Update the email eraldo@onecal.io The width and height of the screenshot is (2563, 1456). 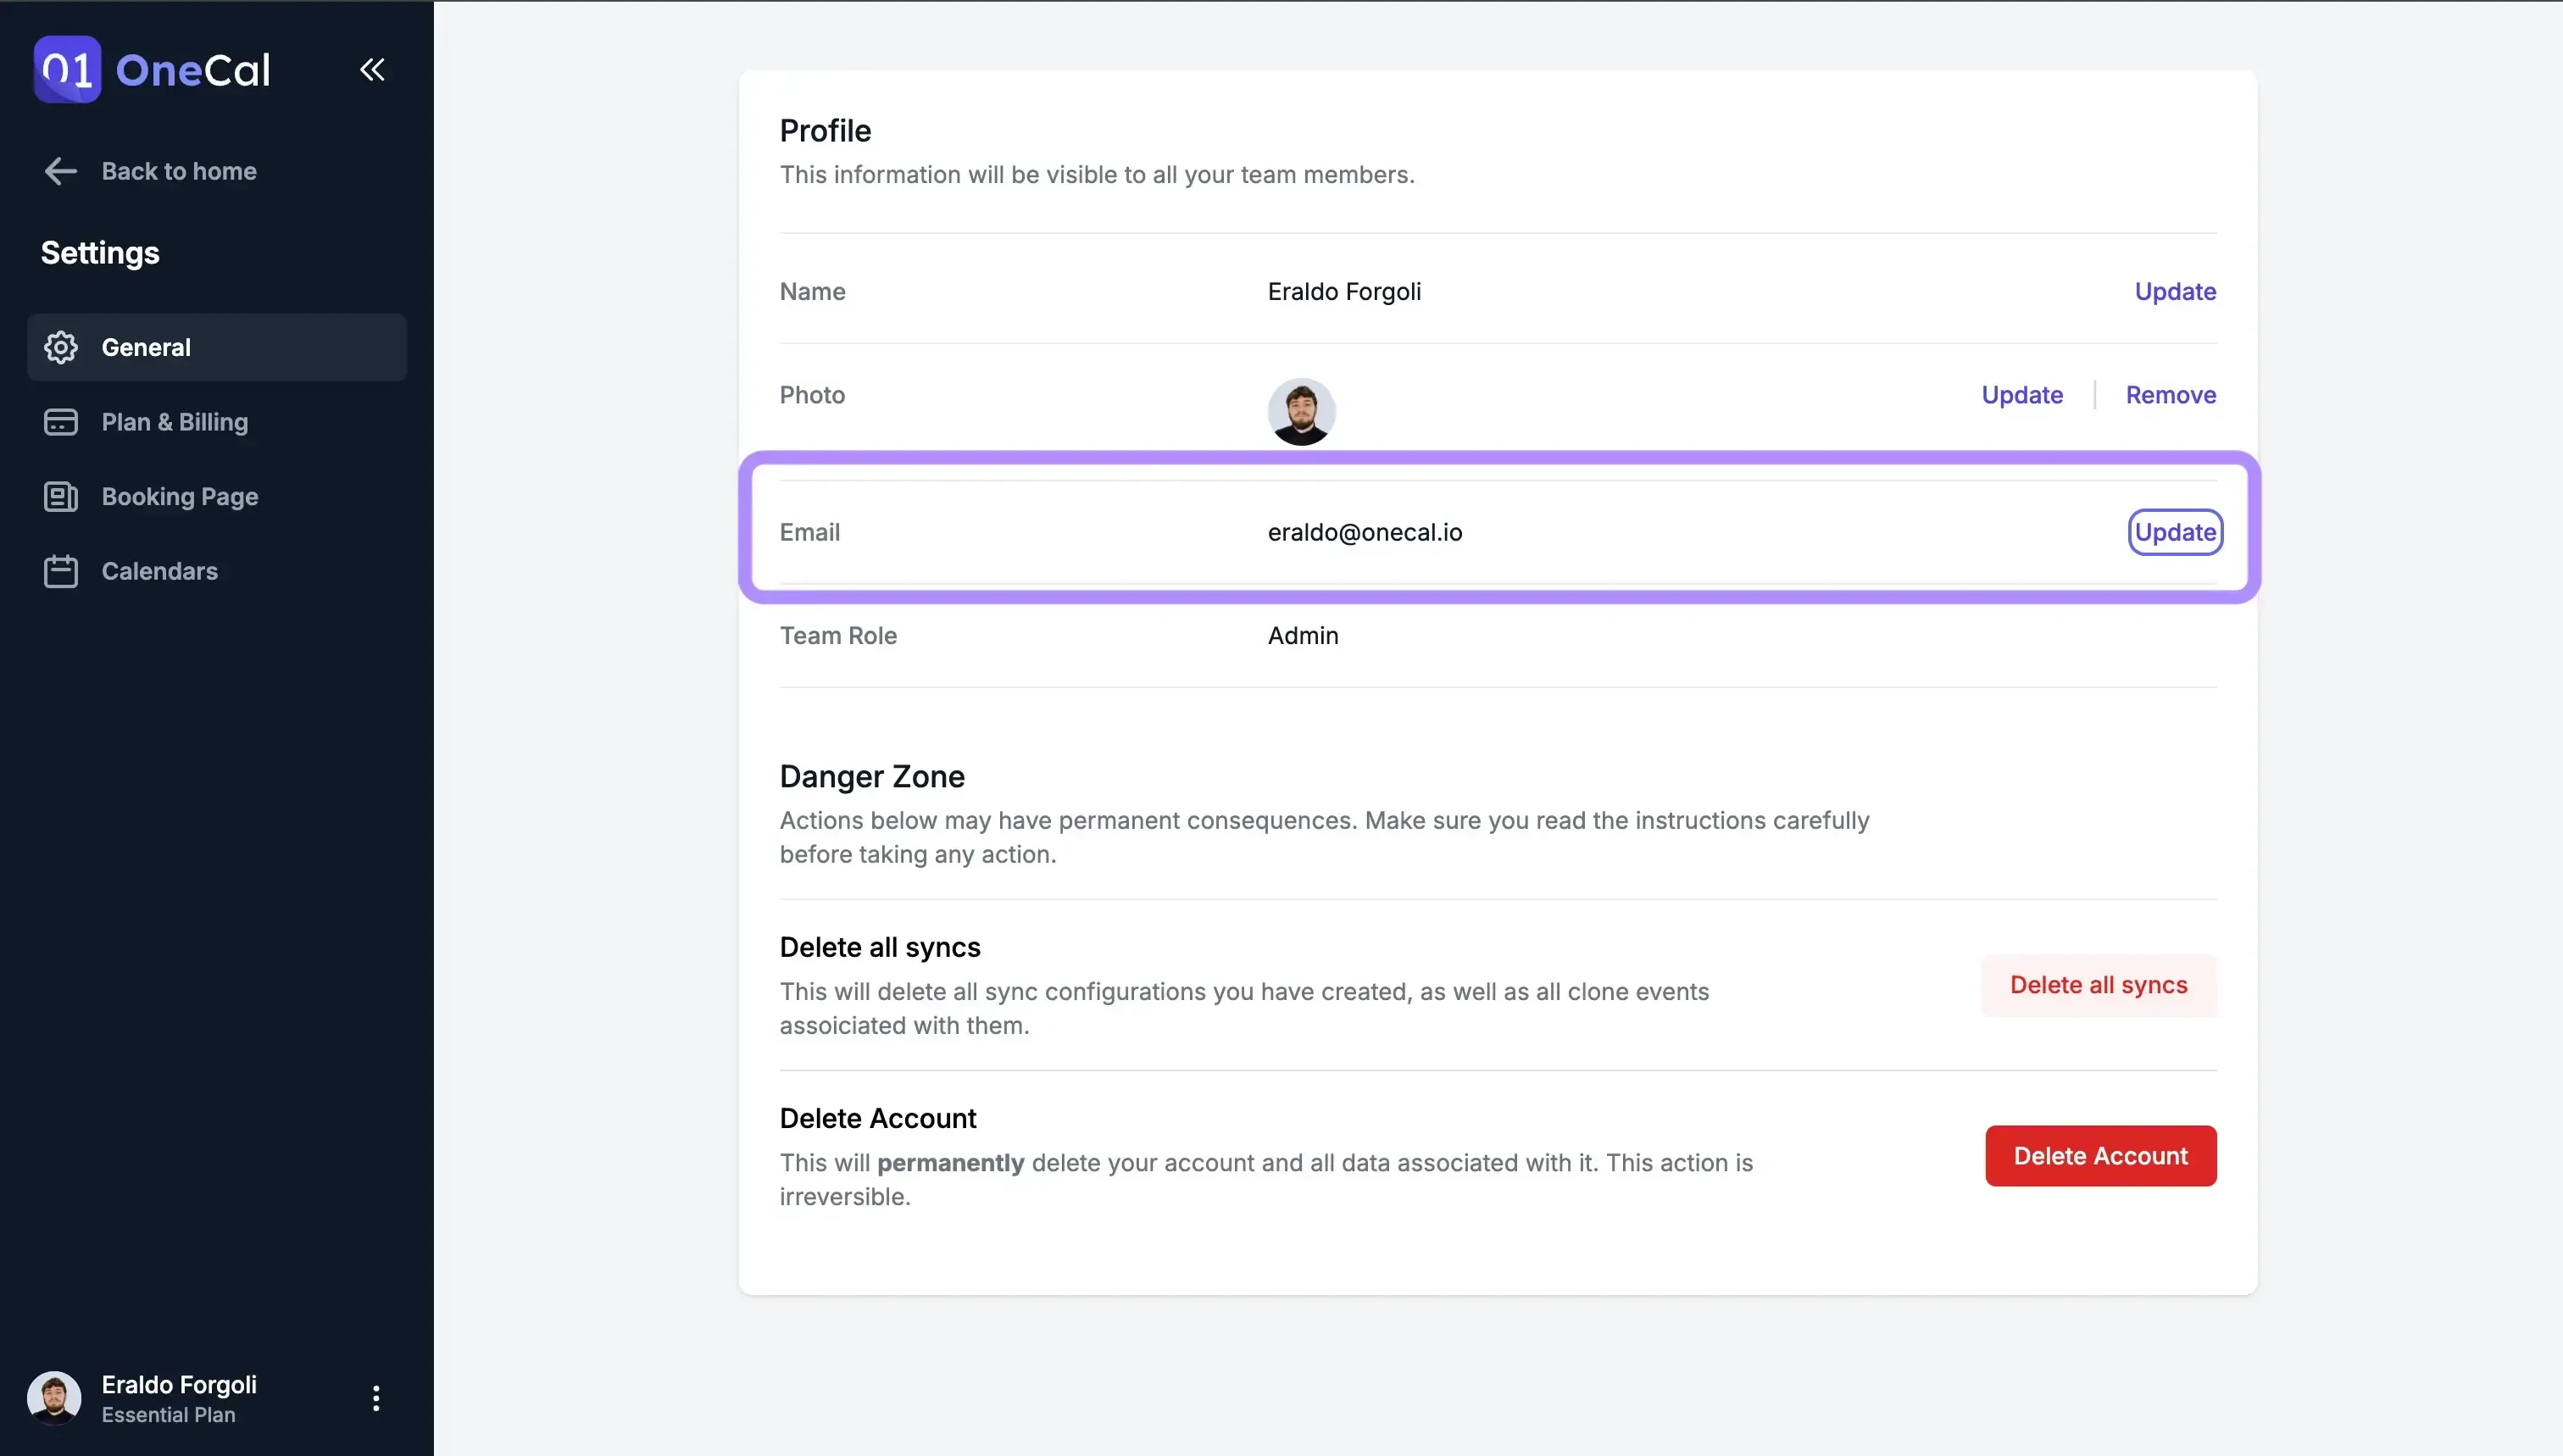2175,532
